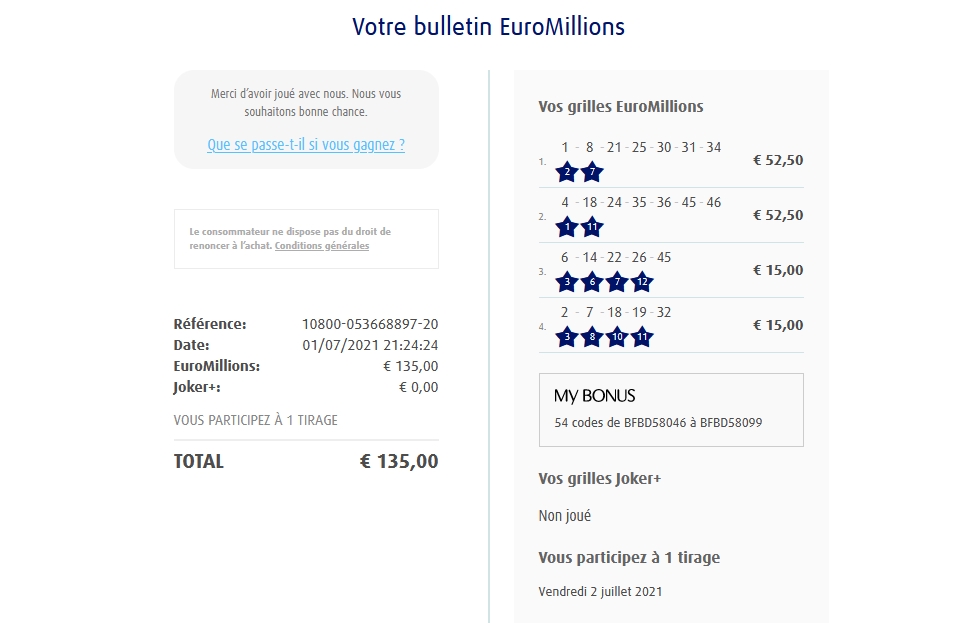Click the purchase date 01/07/2021 21:24:24

(370, 345)
